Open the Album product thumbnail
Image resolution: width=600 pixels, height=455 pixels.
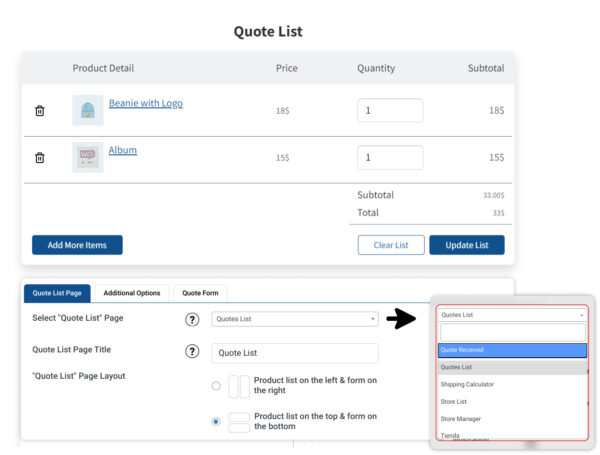88,157
